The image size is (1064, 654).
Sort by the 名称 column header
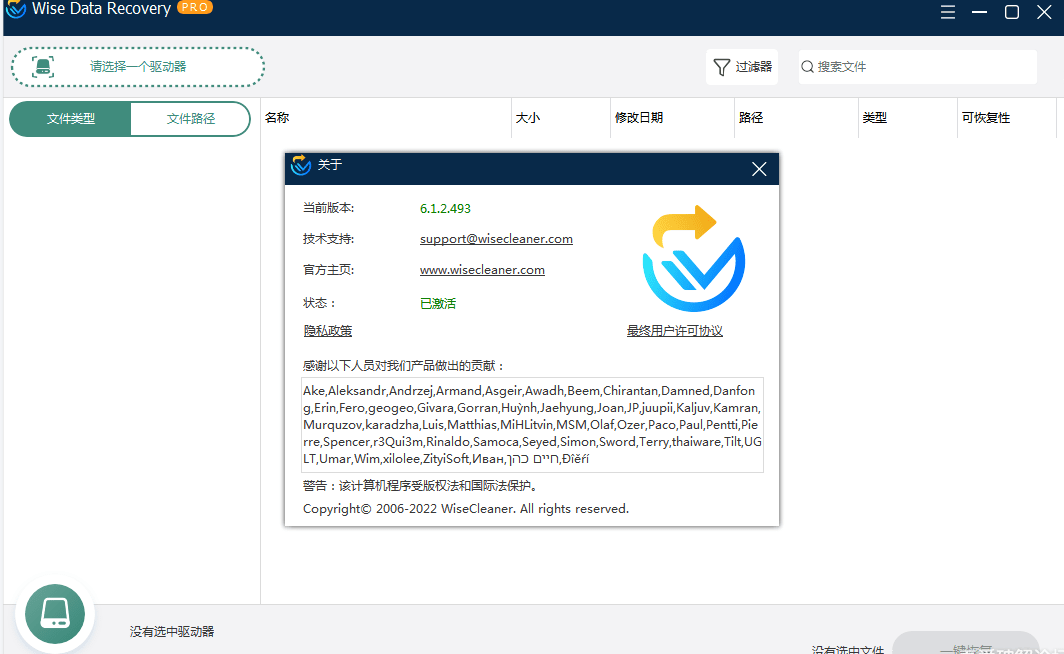click(x=385, y=118)
